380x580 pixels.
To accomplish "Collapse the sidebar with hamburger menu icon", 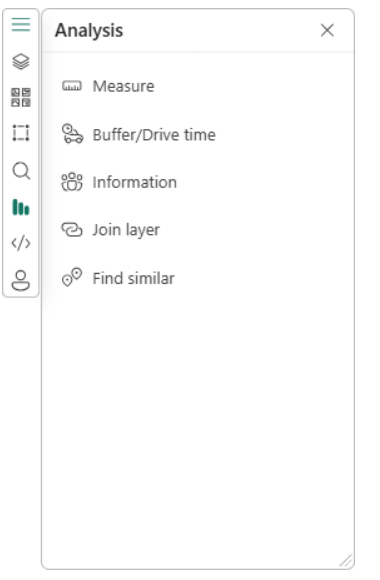I will click(21, 25).
